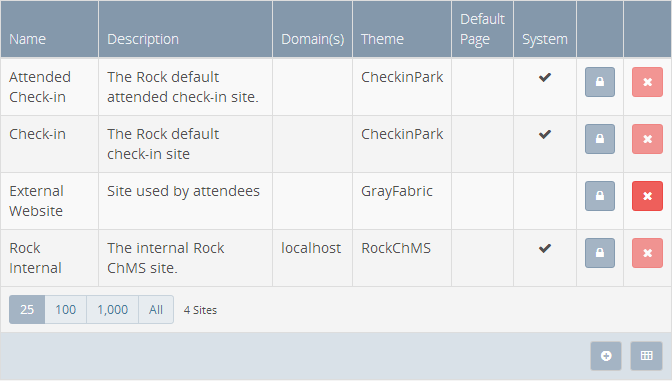This screenshot has height=381, width=672.
Task: Show All items per page
Action: 156,309
